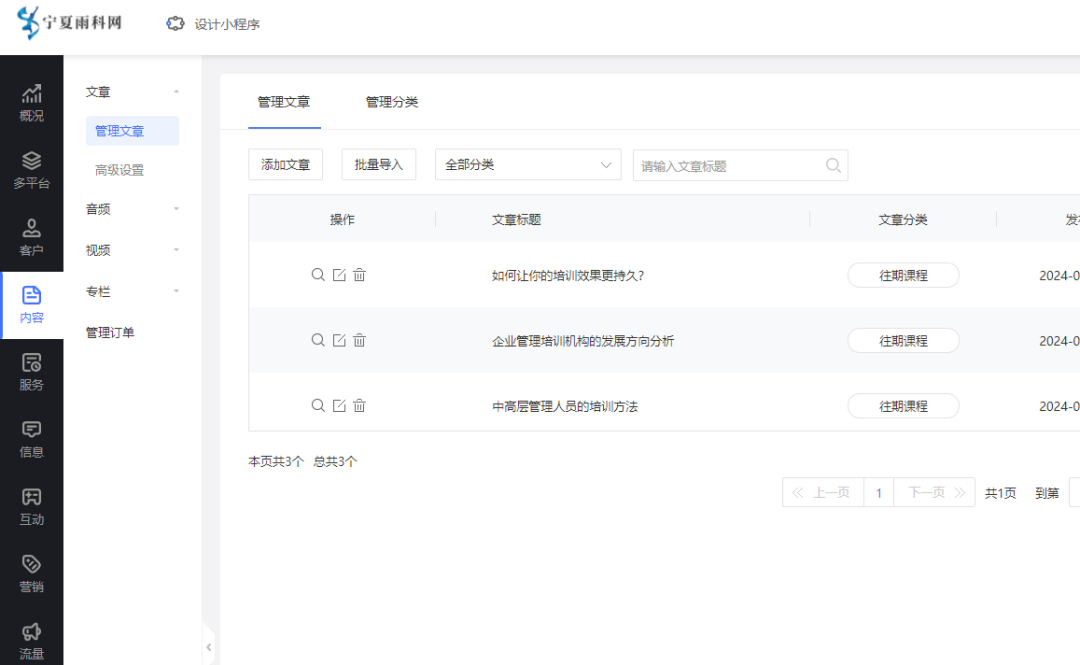
Task: Click the 批量导入 button
Action: point(379,165)
